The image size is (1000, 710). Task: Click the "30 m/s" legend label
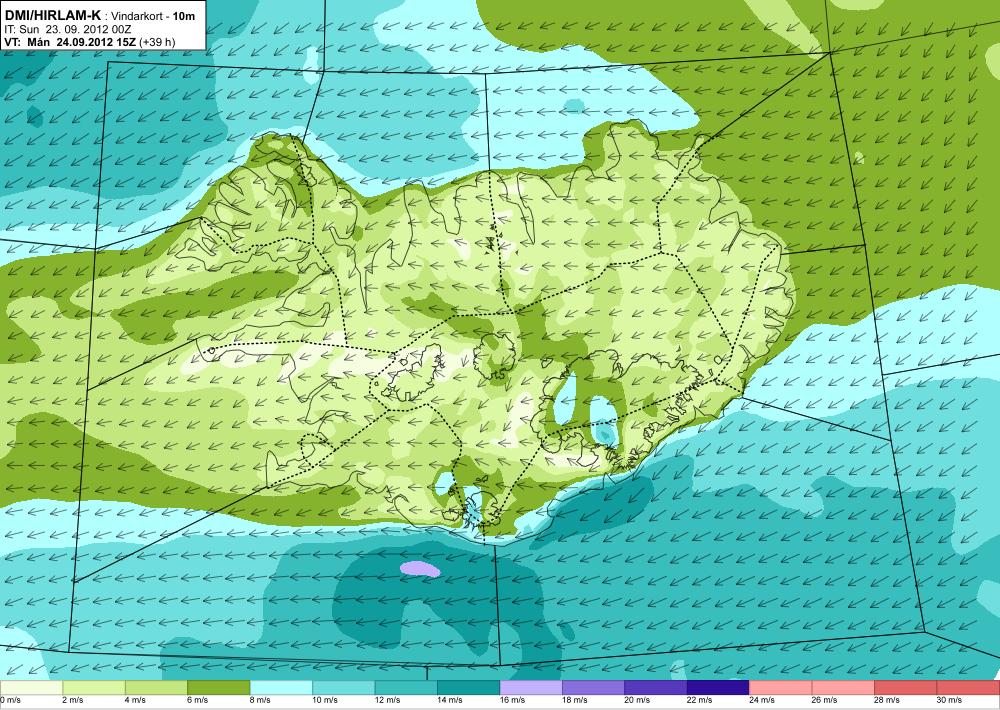click(950, 700)
